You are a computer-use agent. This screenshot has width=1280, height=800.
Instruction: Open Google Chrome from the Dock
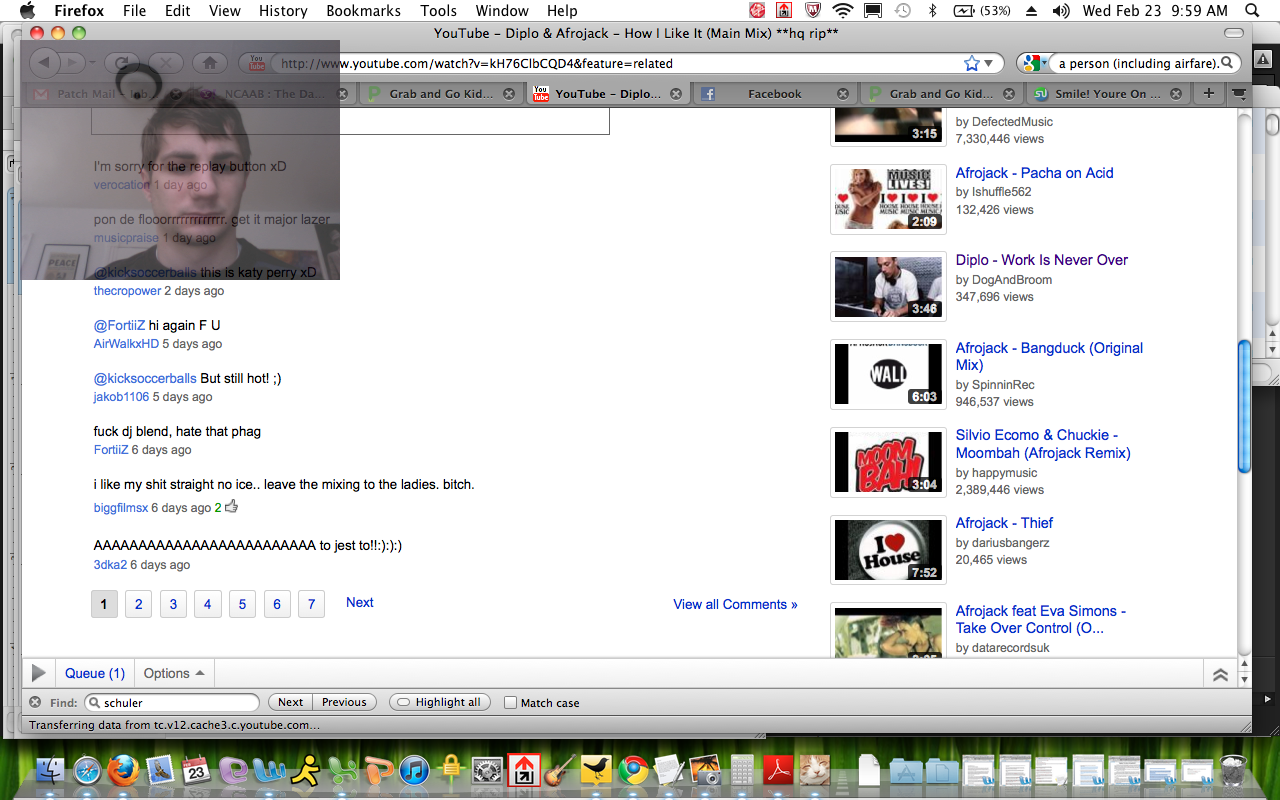point(632,770)
